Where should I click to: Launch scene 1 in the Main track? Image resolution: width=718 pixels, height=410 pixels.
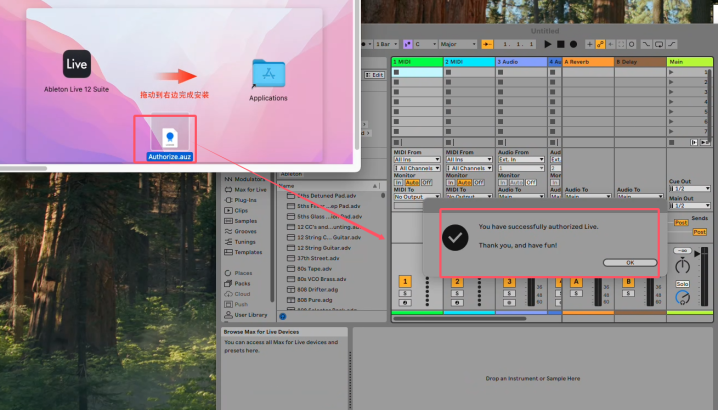[671, 72]
